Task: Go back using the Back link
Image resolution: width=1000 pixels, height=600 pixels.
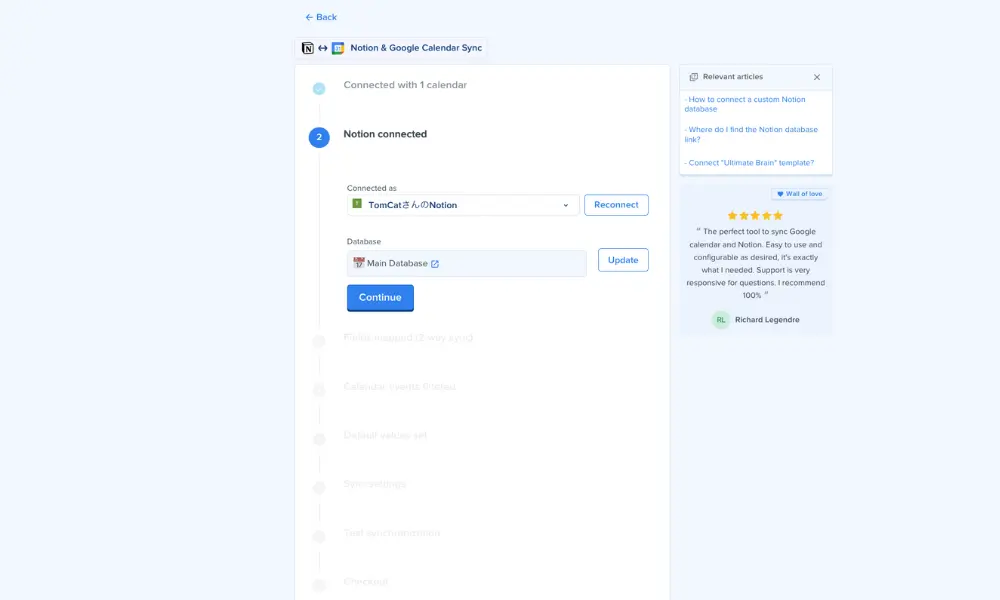Action: click(321, 17)
